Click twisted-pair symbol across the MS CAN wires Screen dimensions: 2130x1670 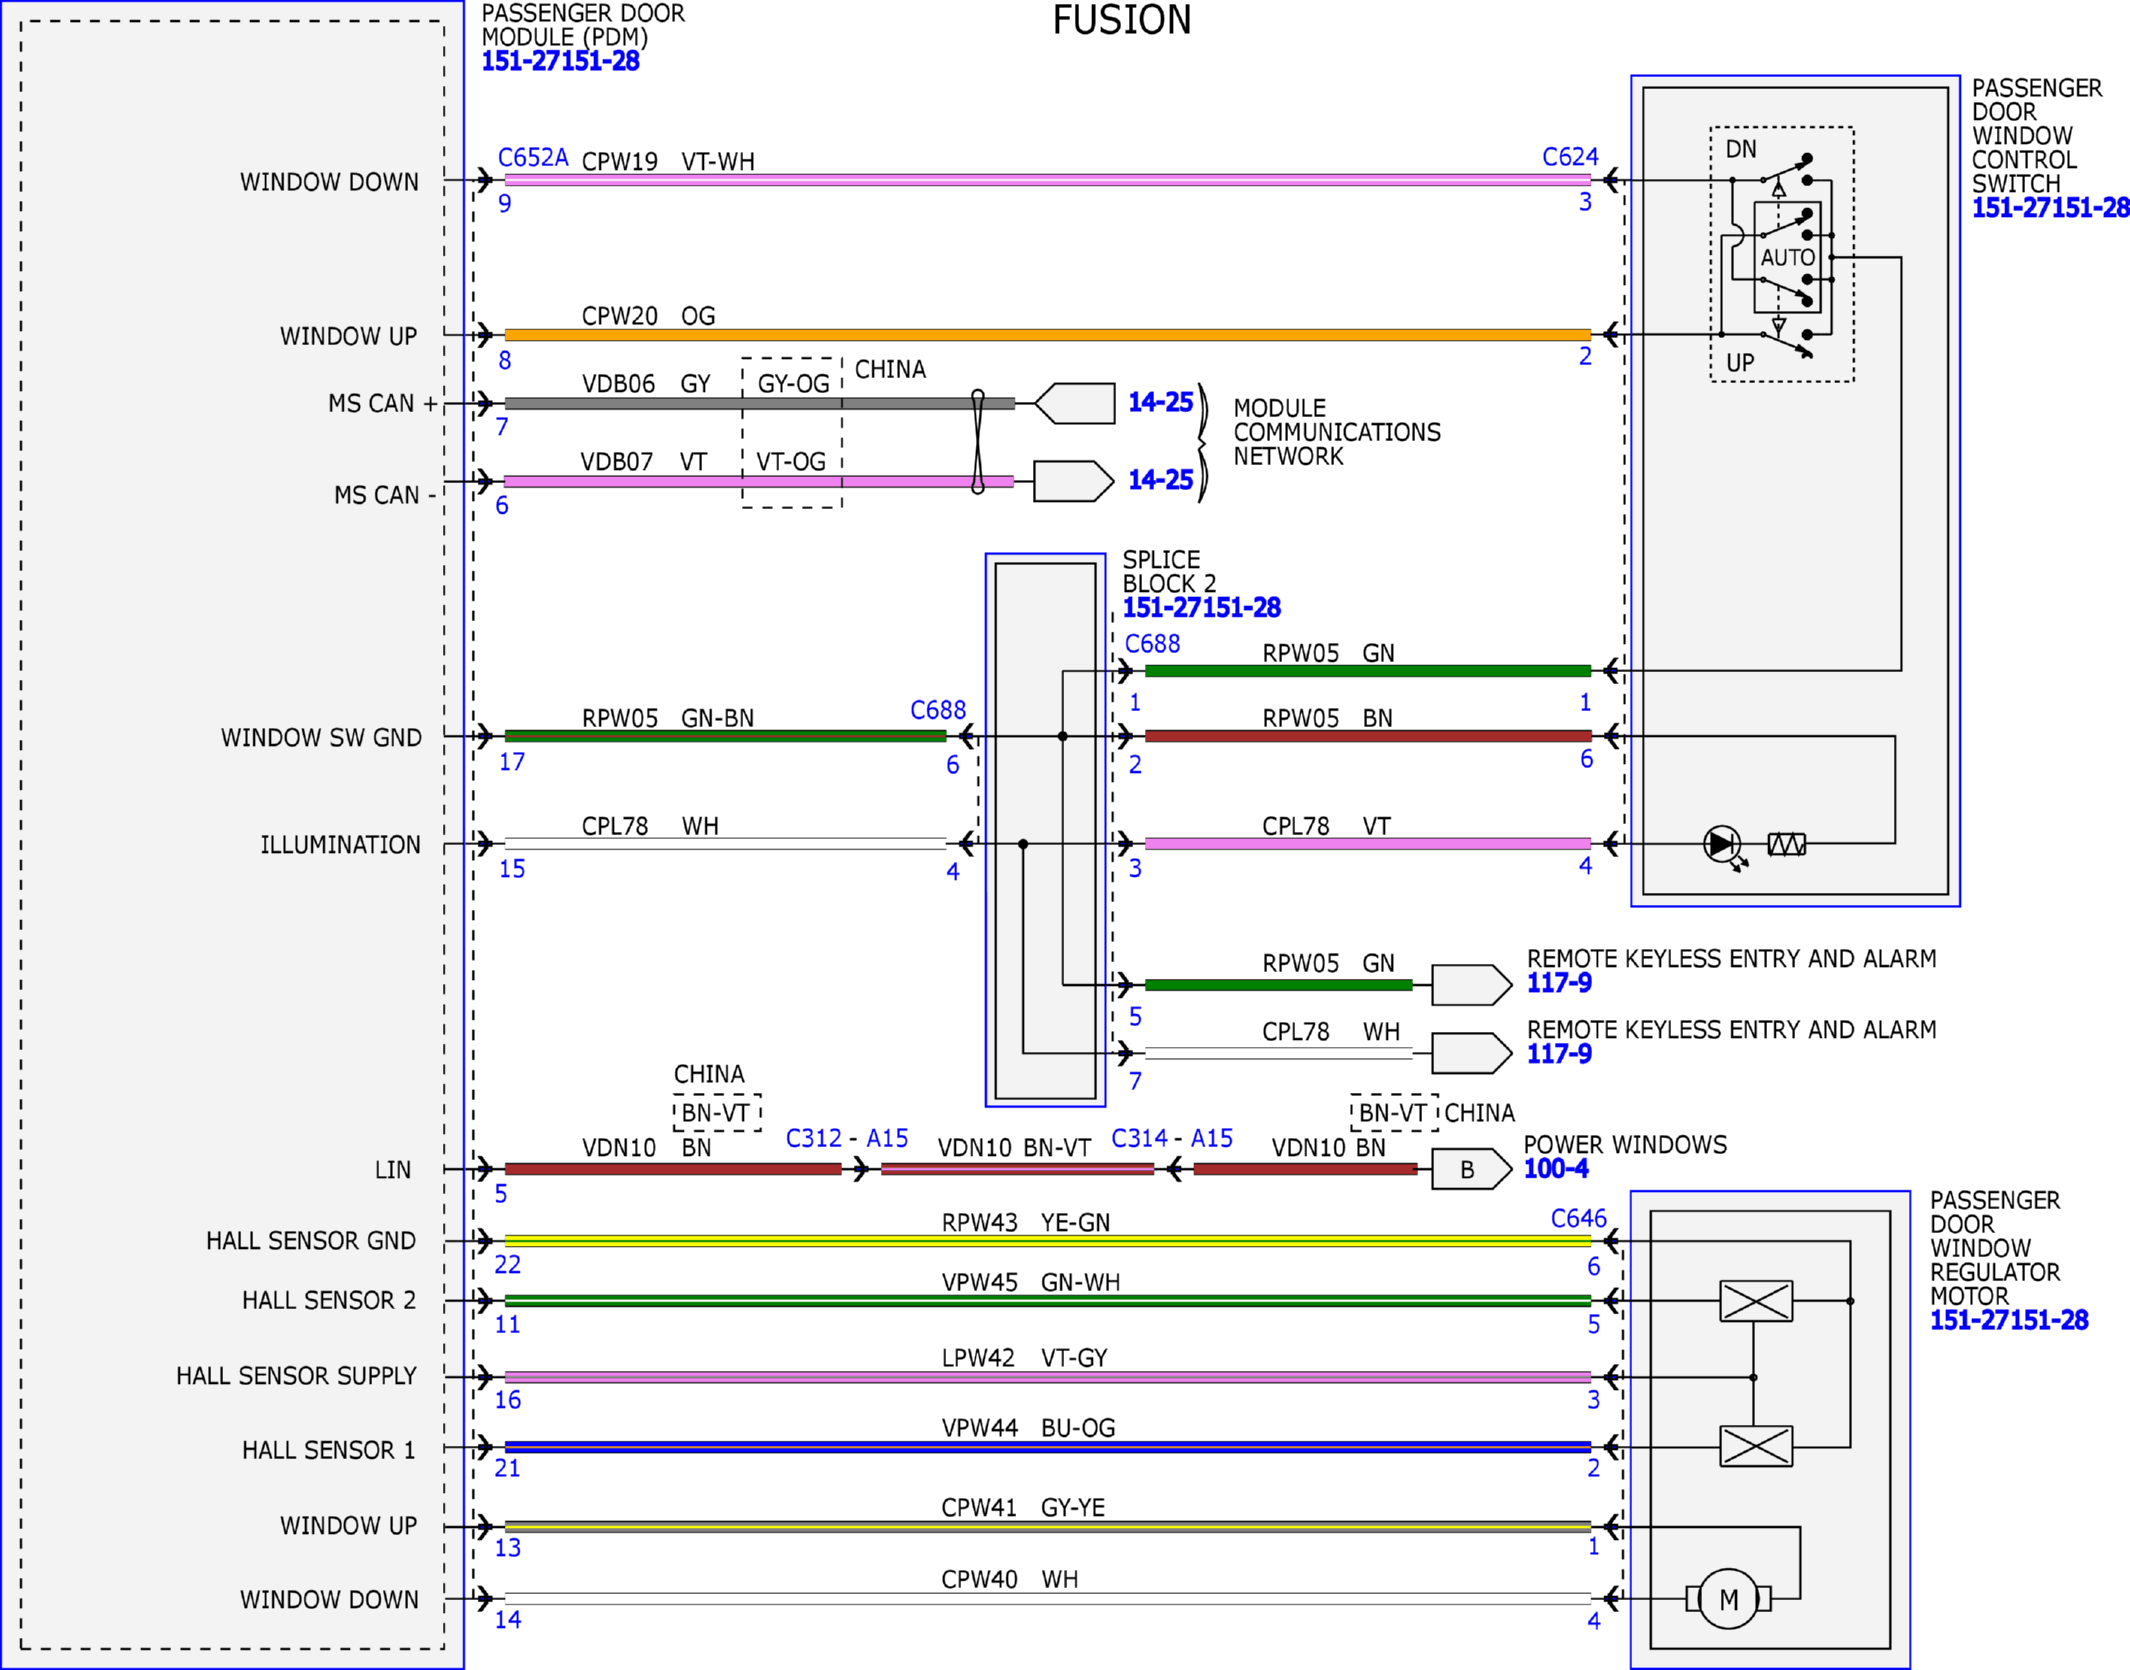[x=978, y=442]
